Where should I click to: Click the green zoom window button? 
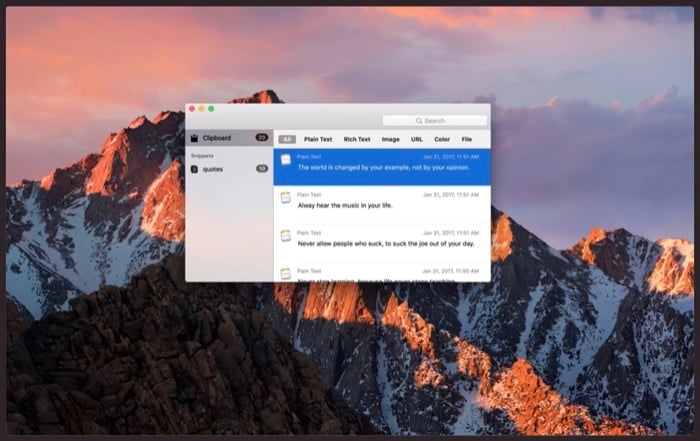click(x=211, y=108)
